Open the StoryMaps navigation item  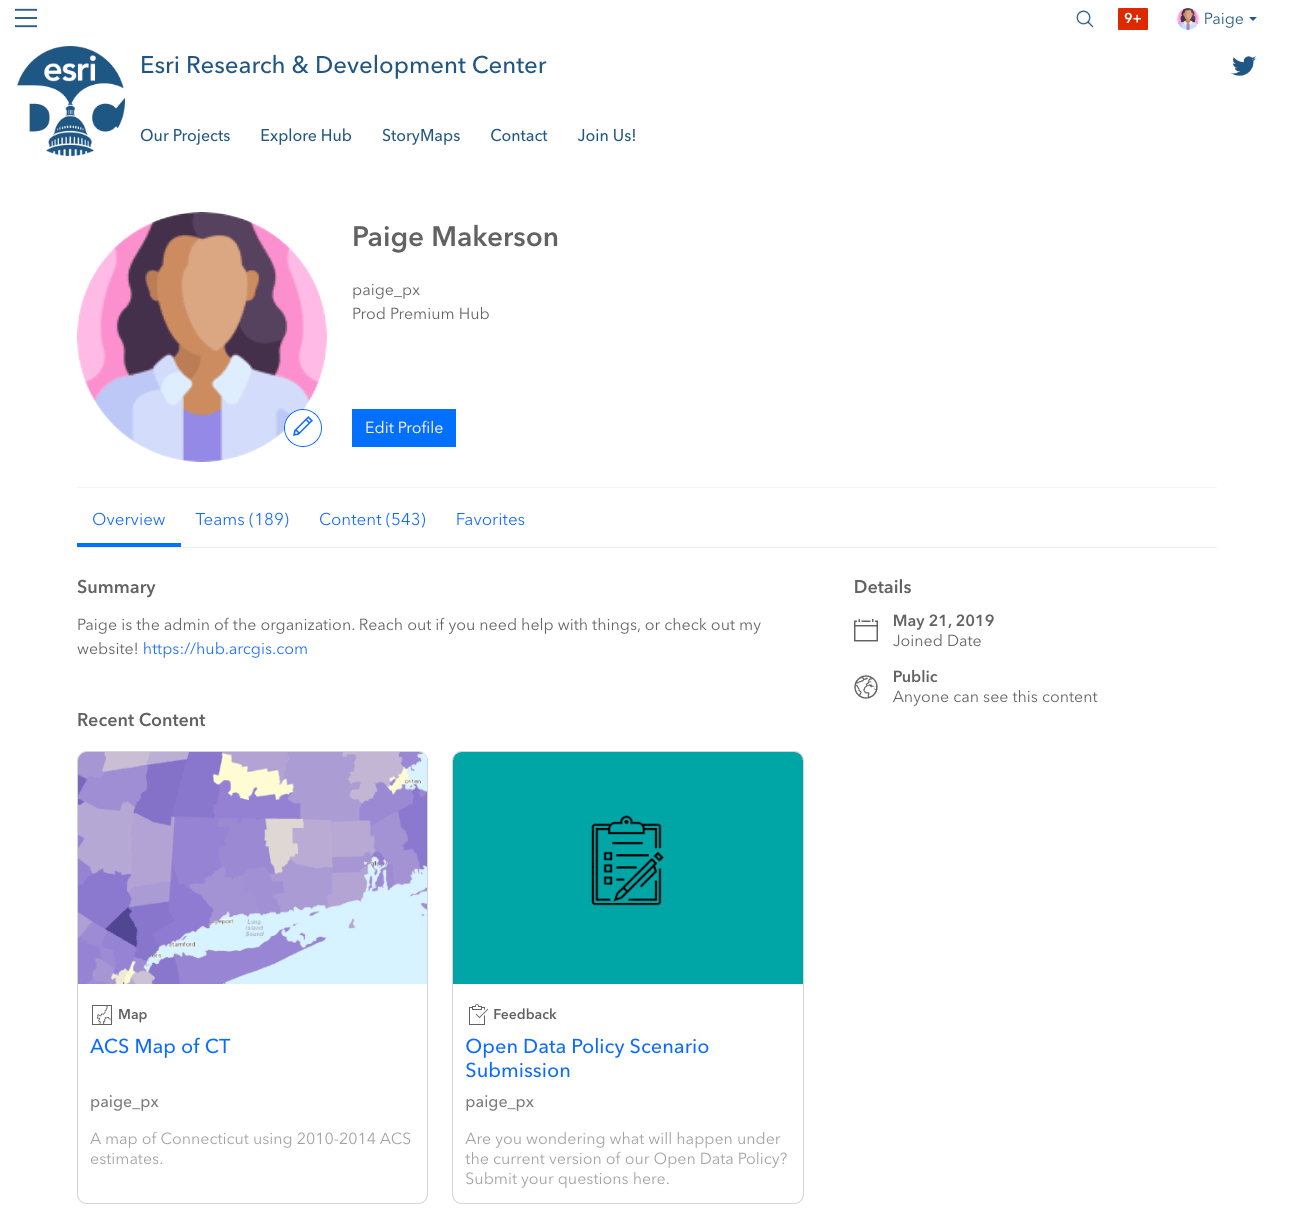421,136
